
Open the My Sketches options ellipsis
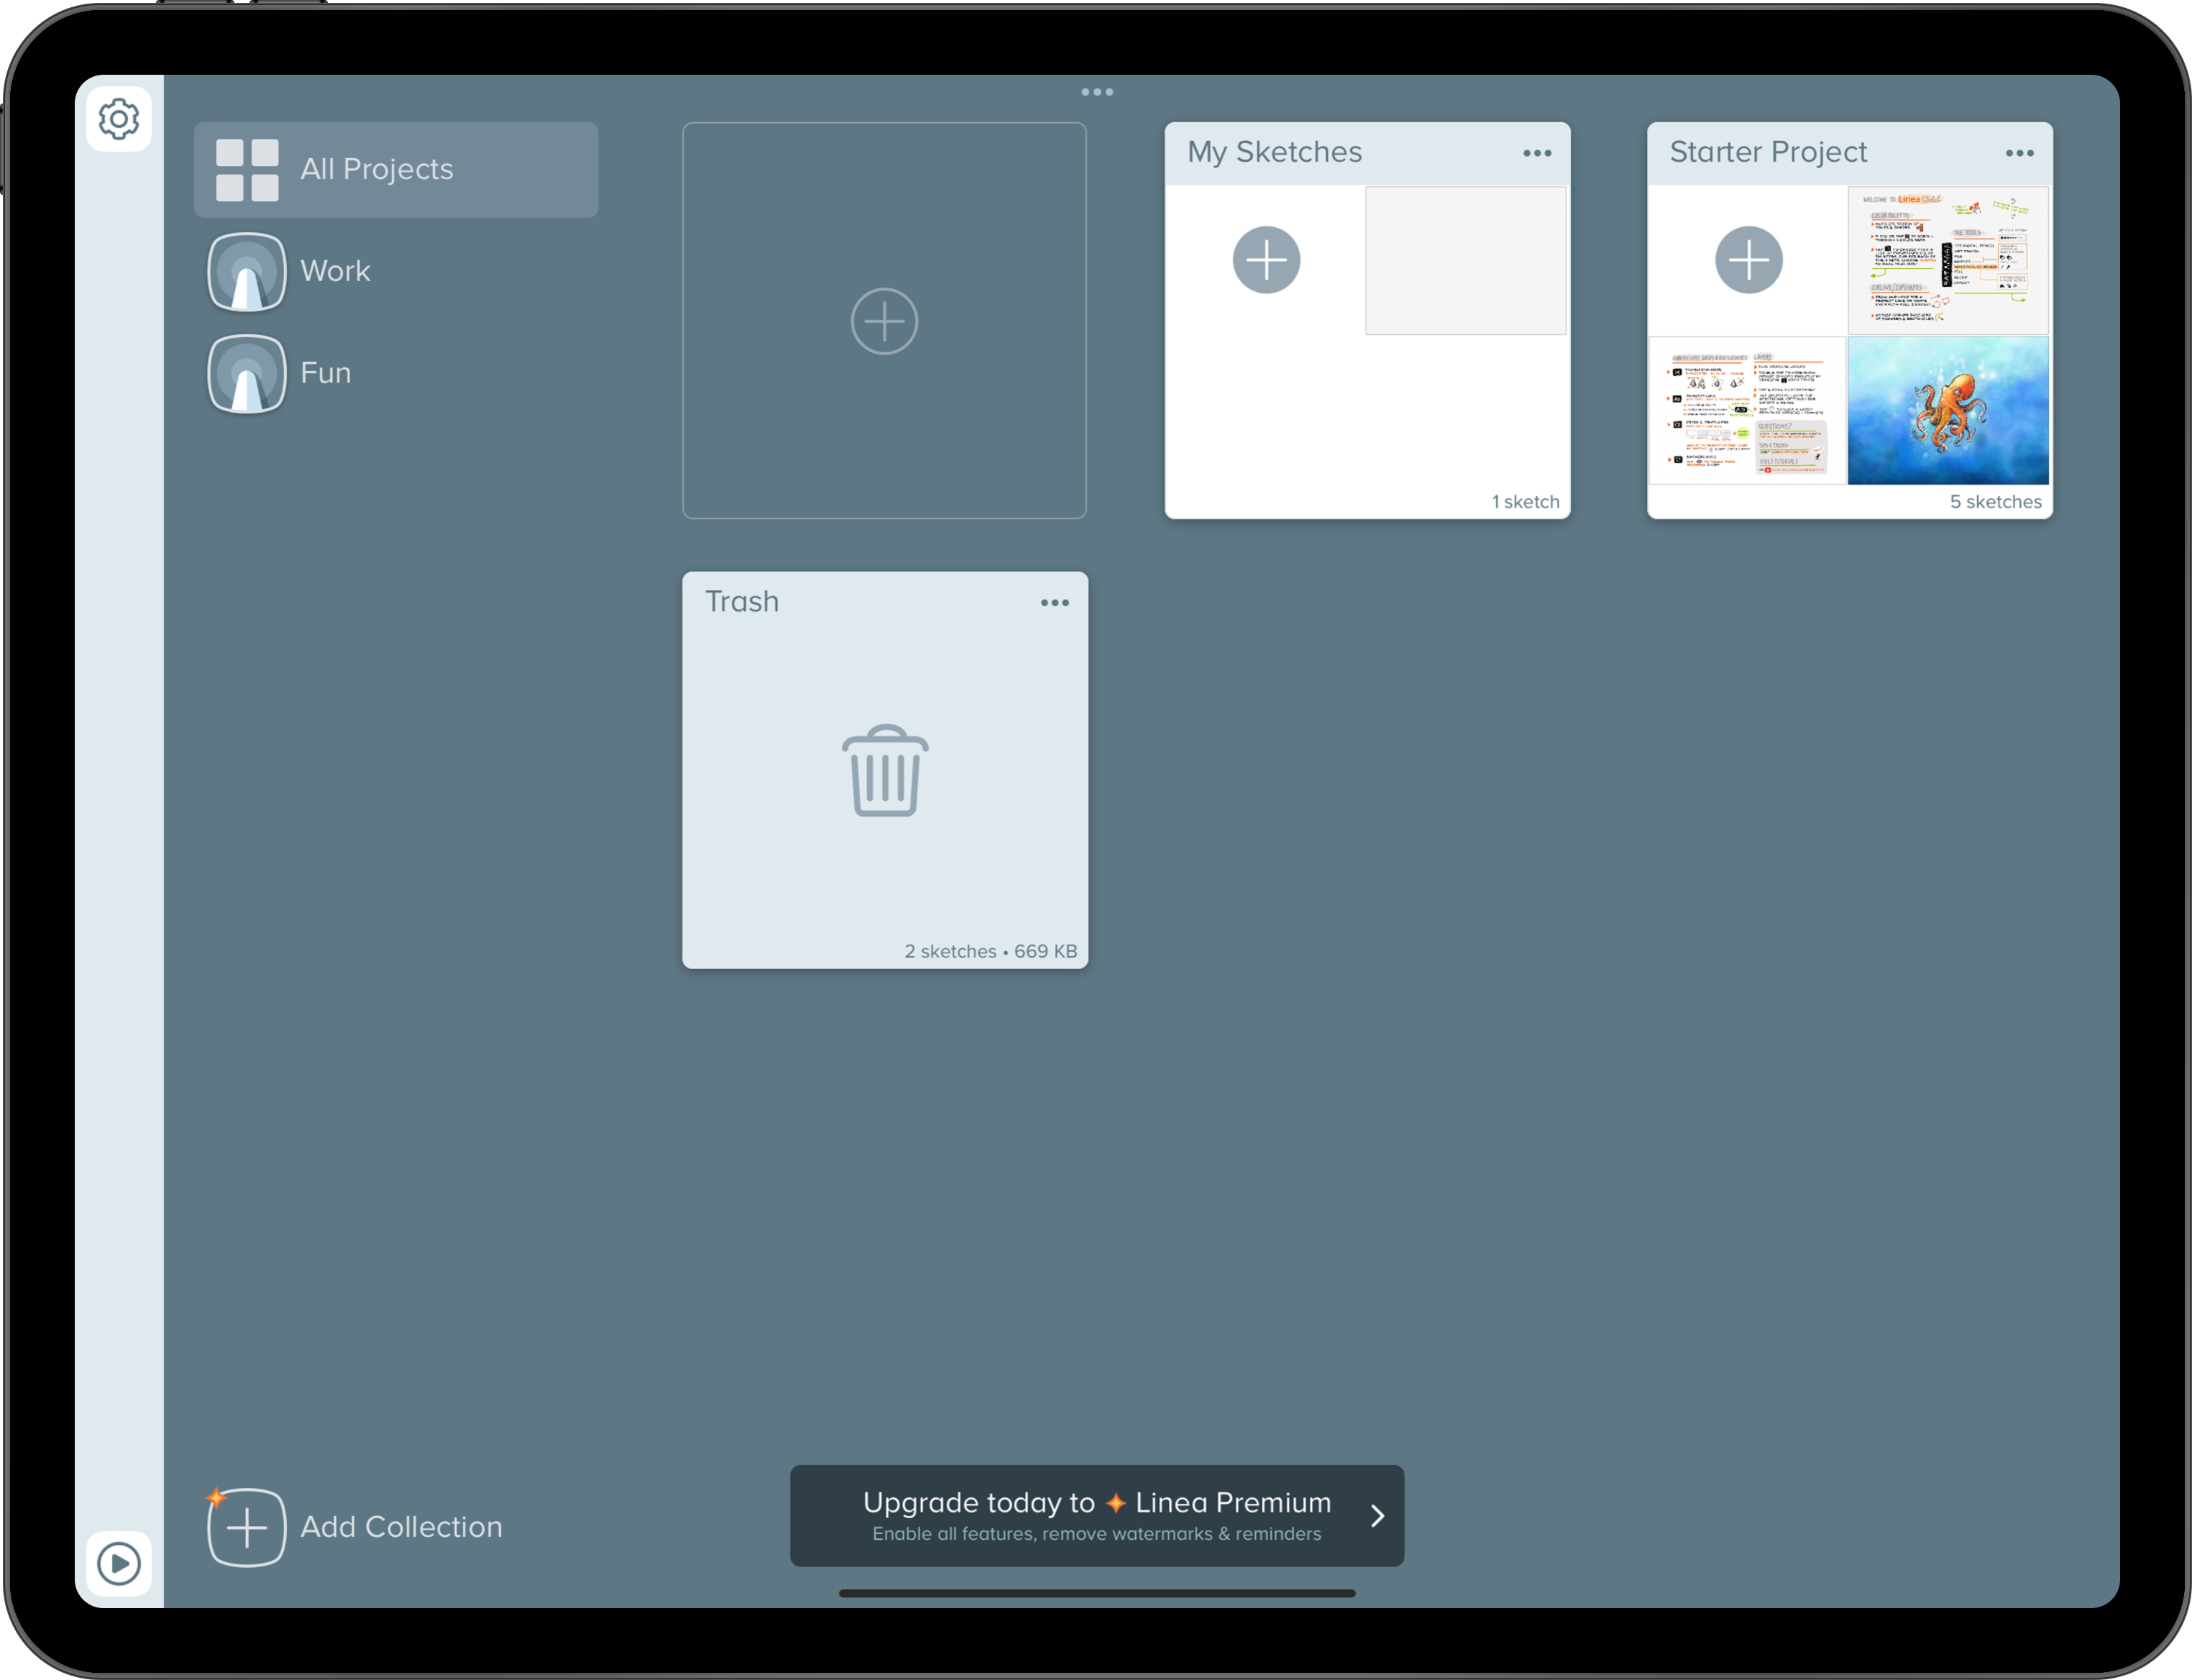click(x=1537, y=153)
